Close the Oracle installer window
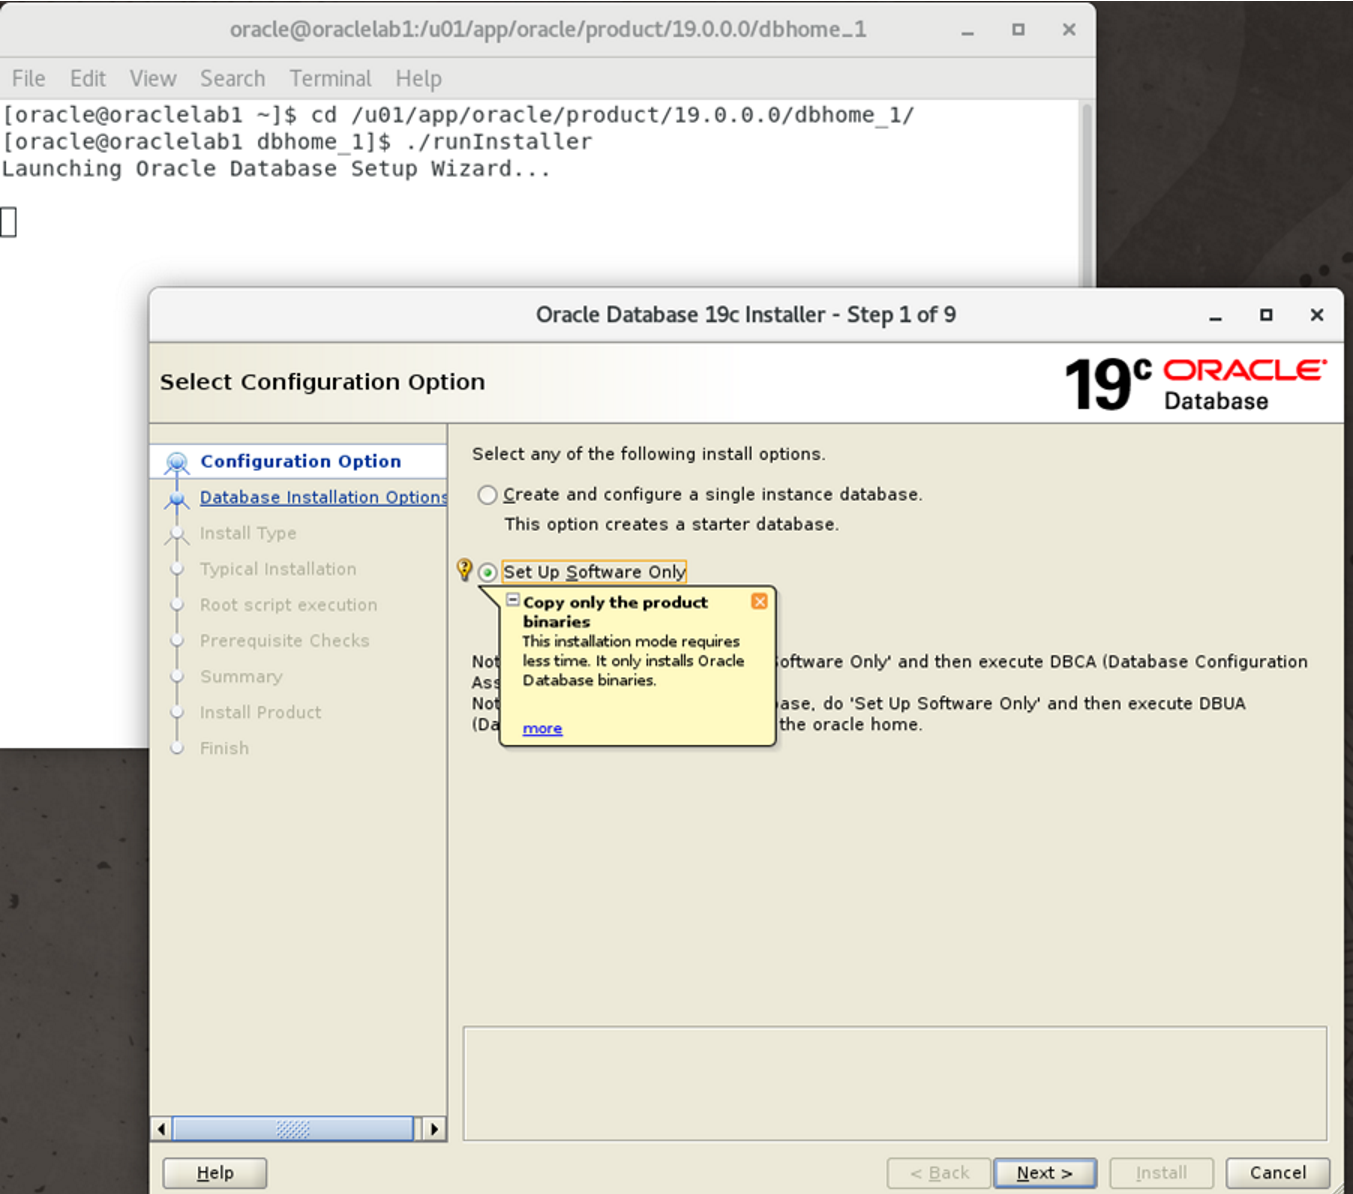This screenshot has height=1194, width=1353. click(1317, 315)
